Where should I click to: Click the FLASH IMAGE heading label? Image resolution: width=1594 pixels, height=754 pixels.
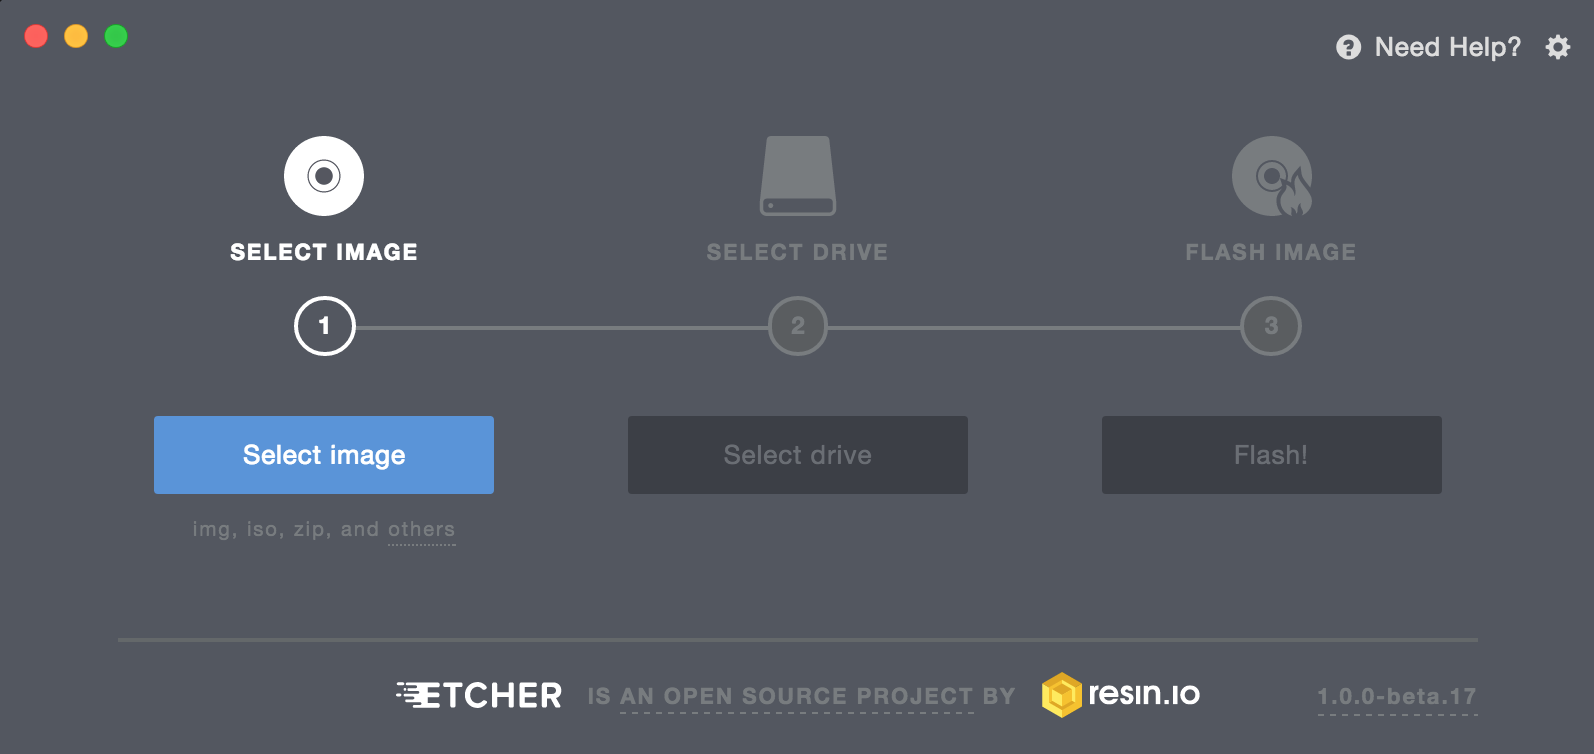1271,252
